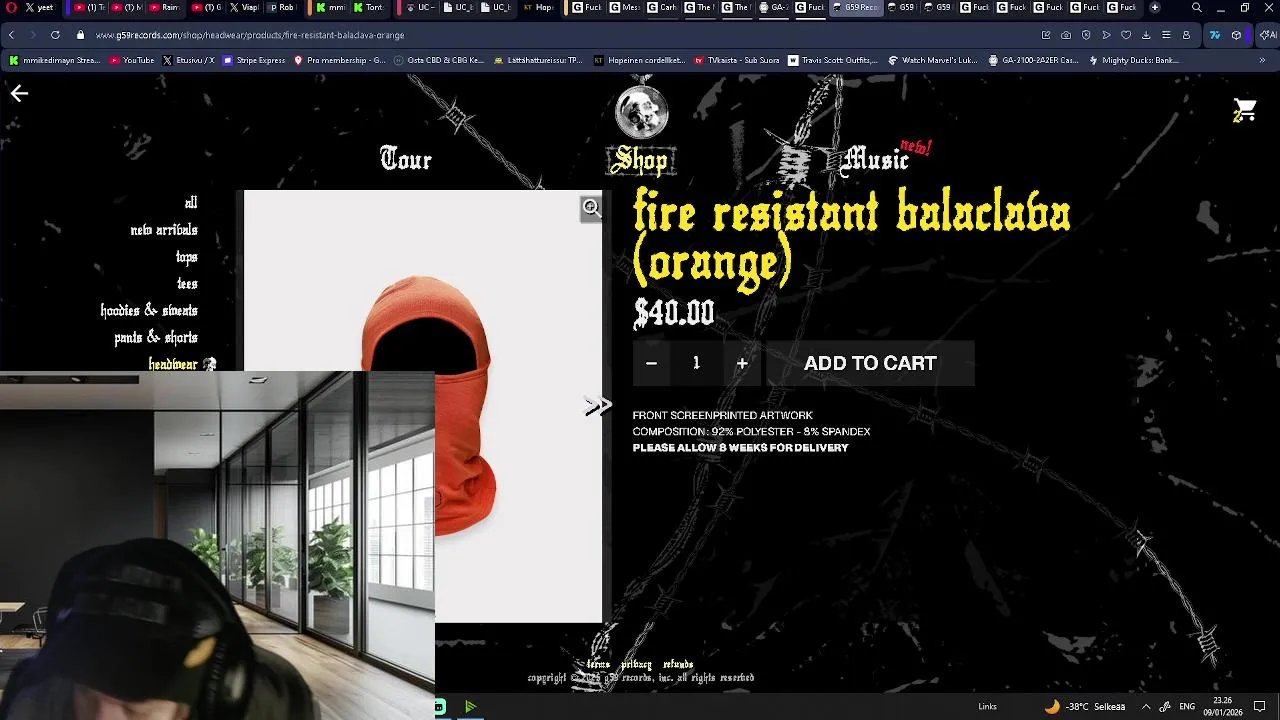Switch to the 'GA-' watch tab
The image size is (1280, 720).
click(774, 8)
